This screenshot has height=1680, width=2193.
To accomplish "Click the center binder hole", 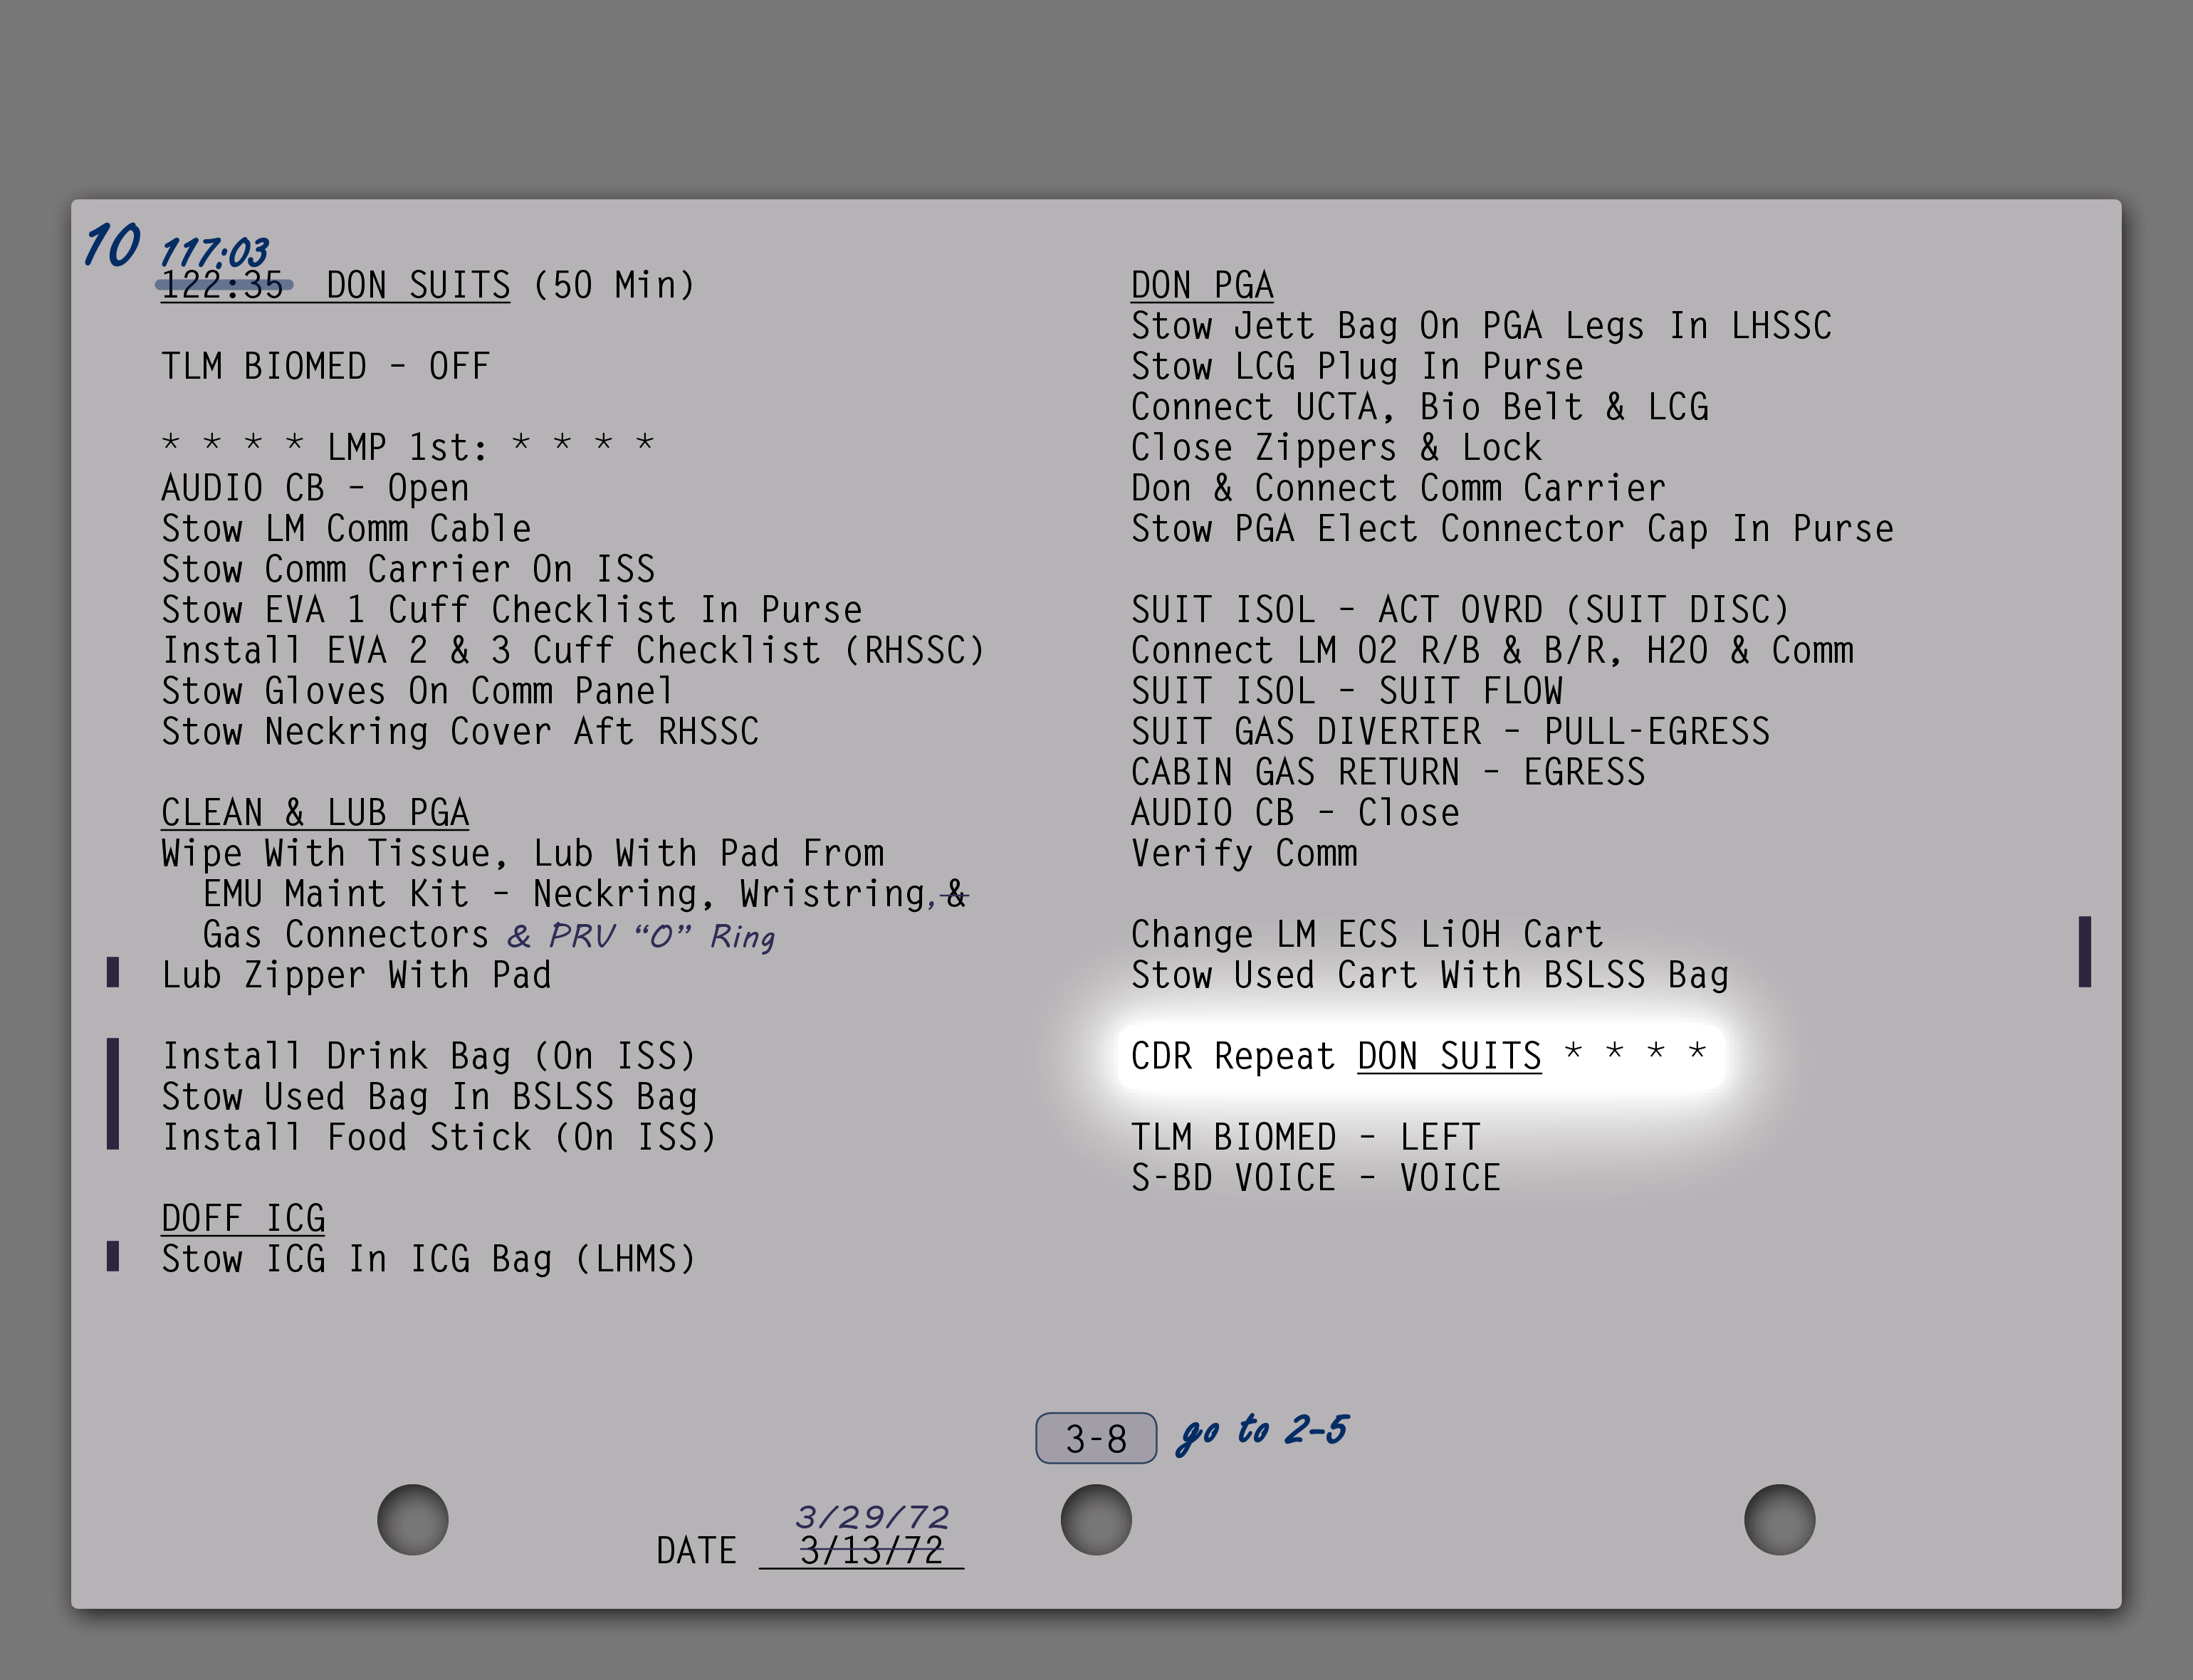I will (x=1096, y=1519).
